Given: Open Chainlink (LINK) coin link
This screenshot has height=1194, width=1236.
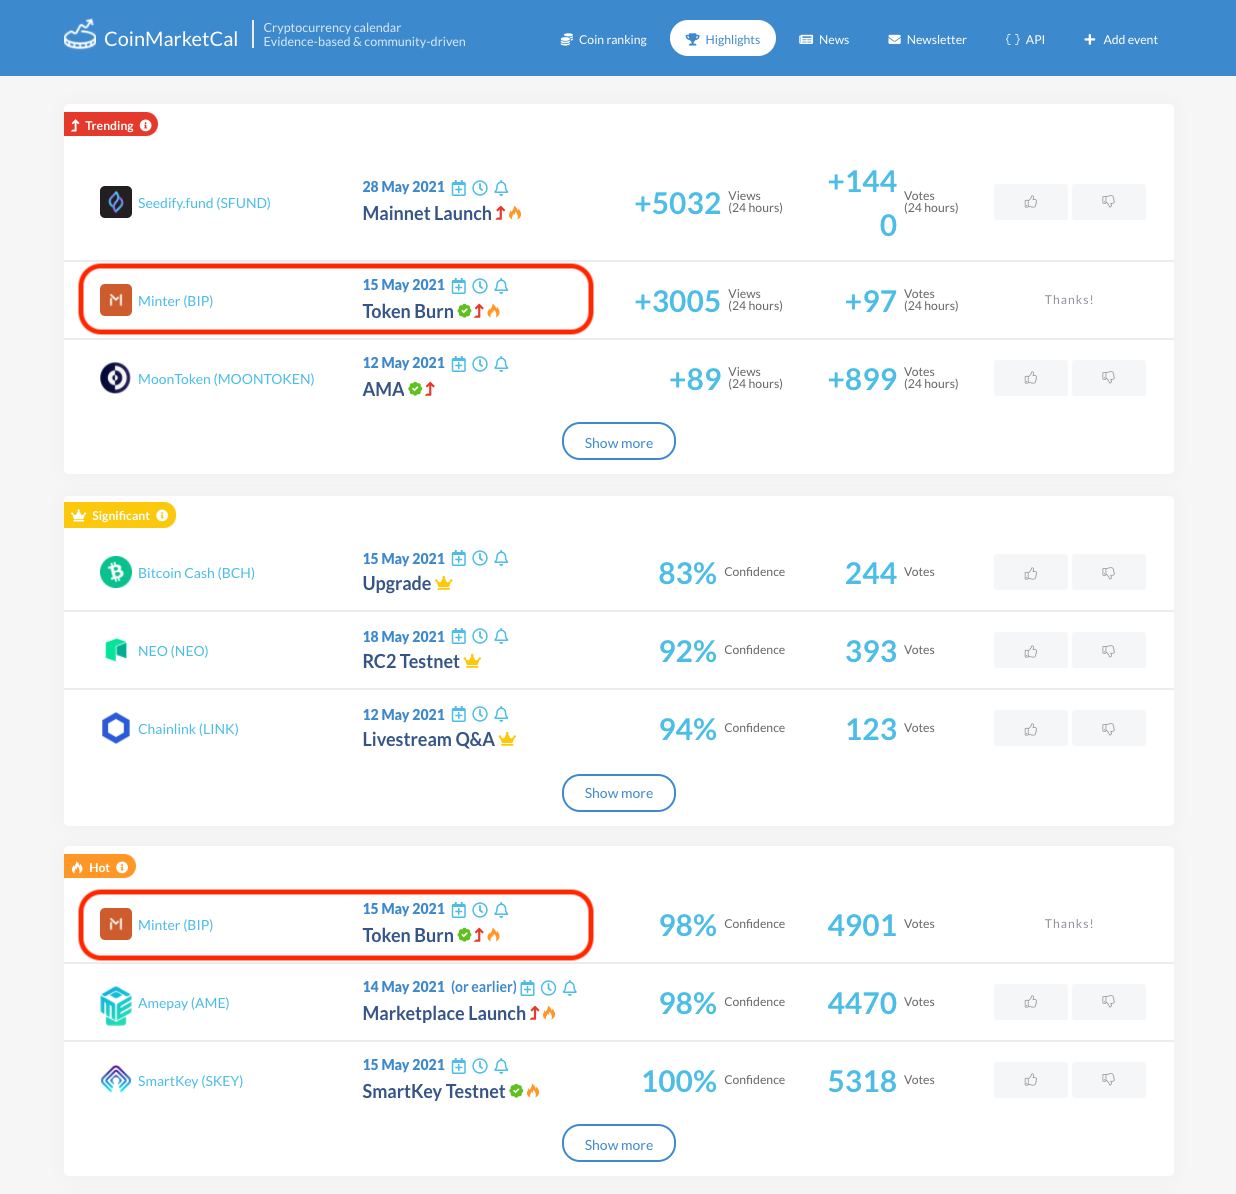Looking at the screenshot, I should point(188,728).
